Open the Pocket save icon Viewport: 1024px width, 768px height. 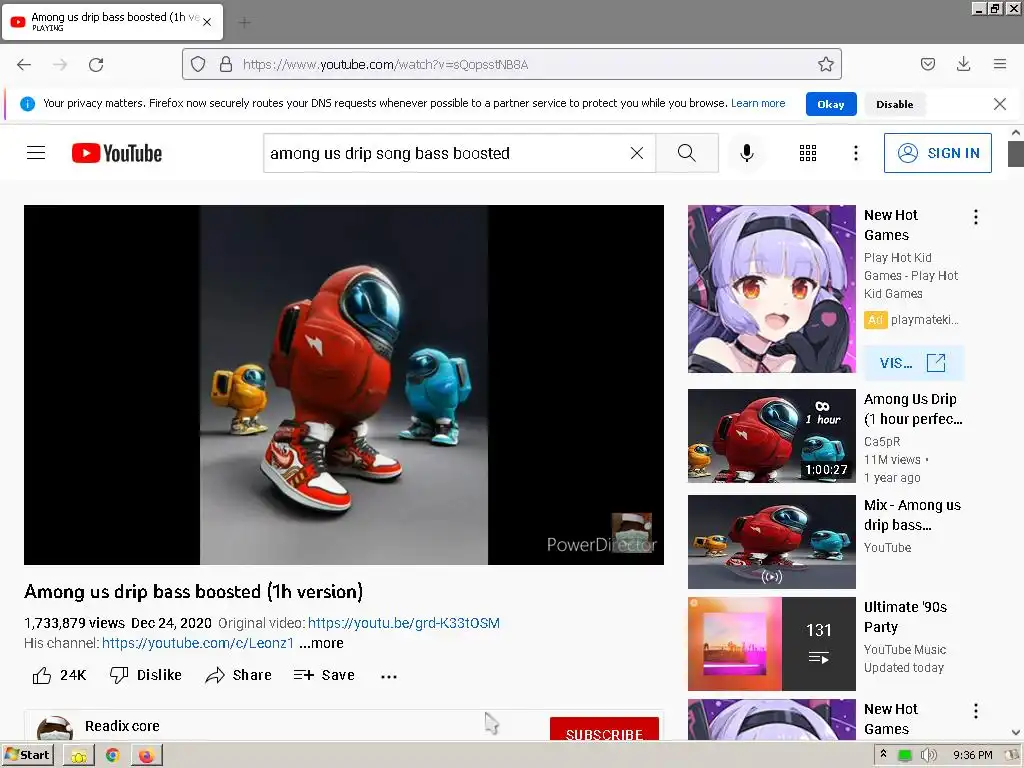[927, 64]
